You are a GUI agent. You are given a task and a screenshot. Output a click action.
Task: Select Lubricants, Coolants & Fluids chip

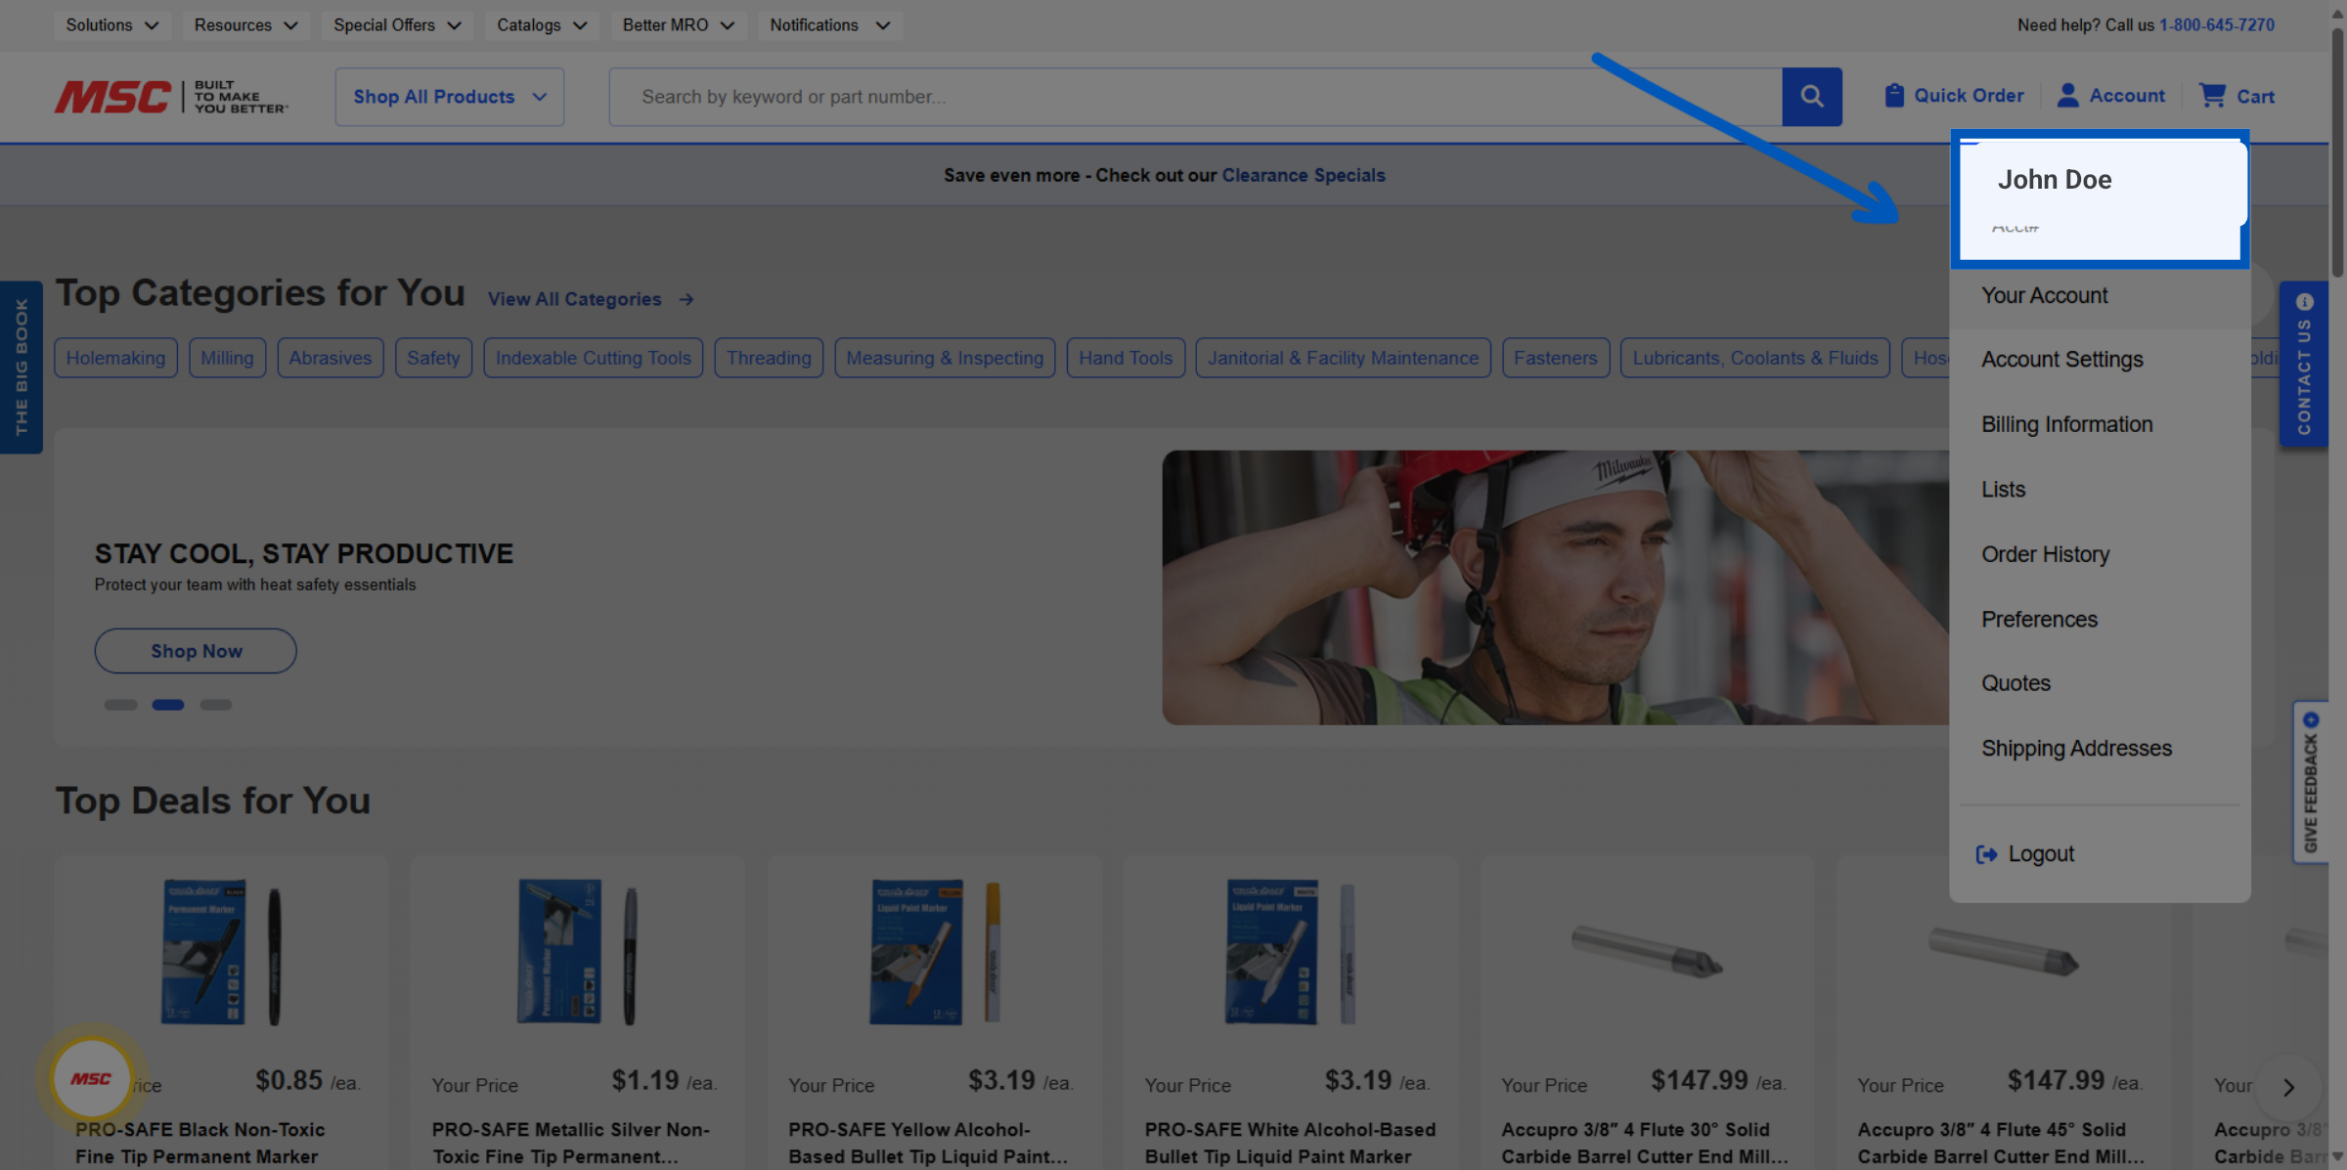point(1755,358)
